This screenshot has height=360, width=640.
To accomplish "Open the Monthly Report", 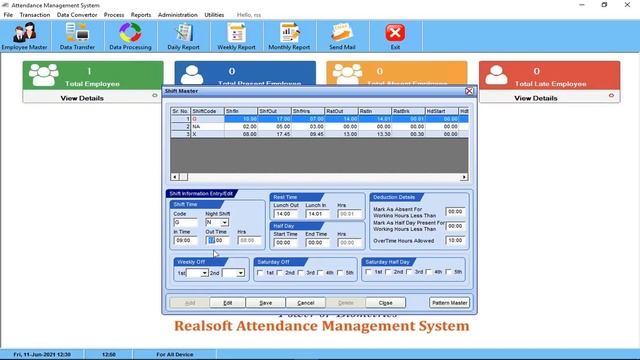I will (x=289, y=36).
